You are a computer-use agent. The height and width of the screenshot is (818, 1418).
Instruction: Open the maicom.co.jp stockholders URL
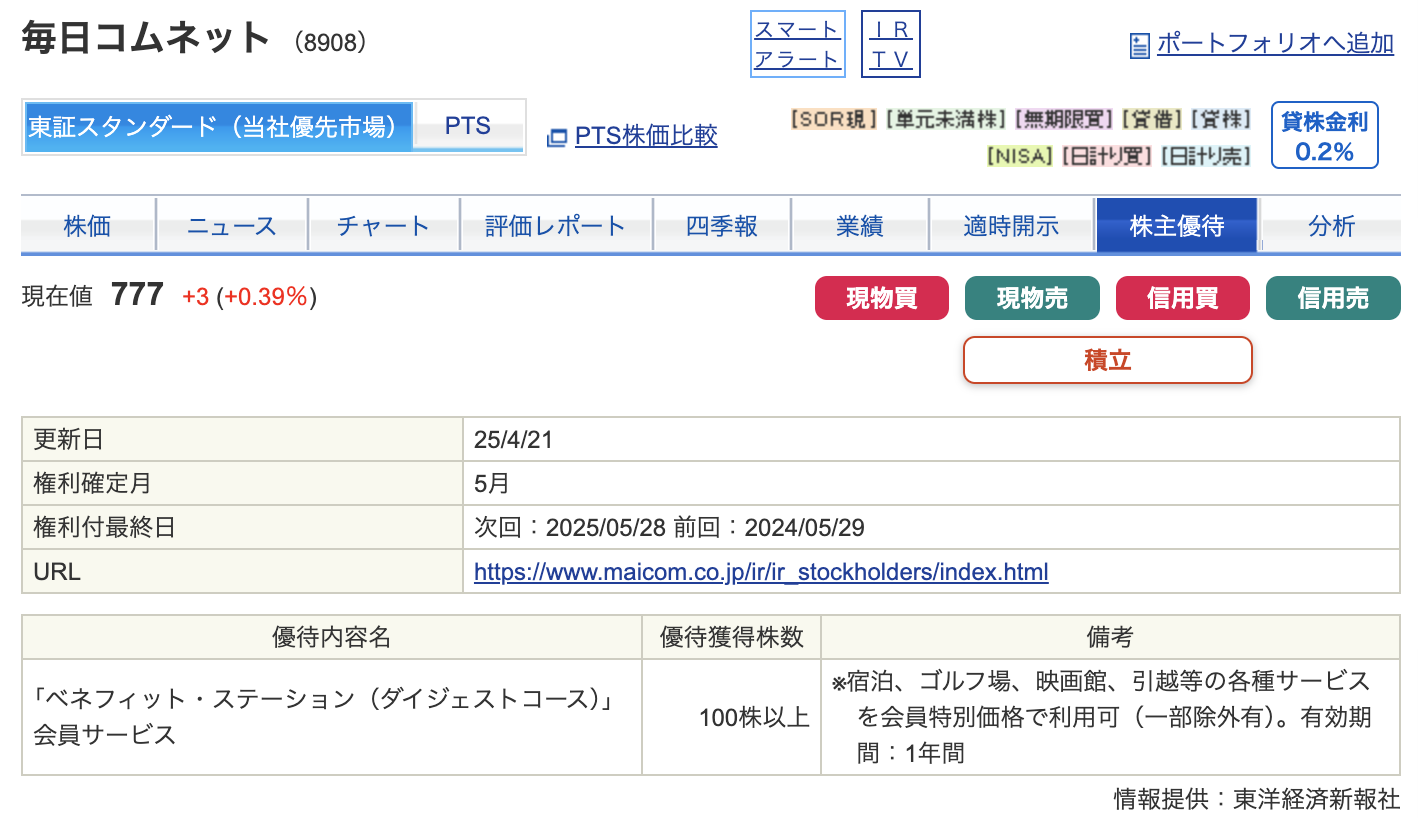click(761, 572)
